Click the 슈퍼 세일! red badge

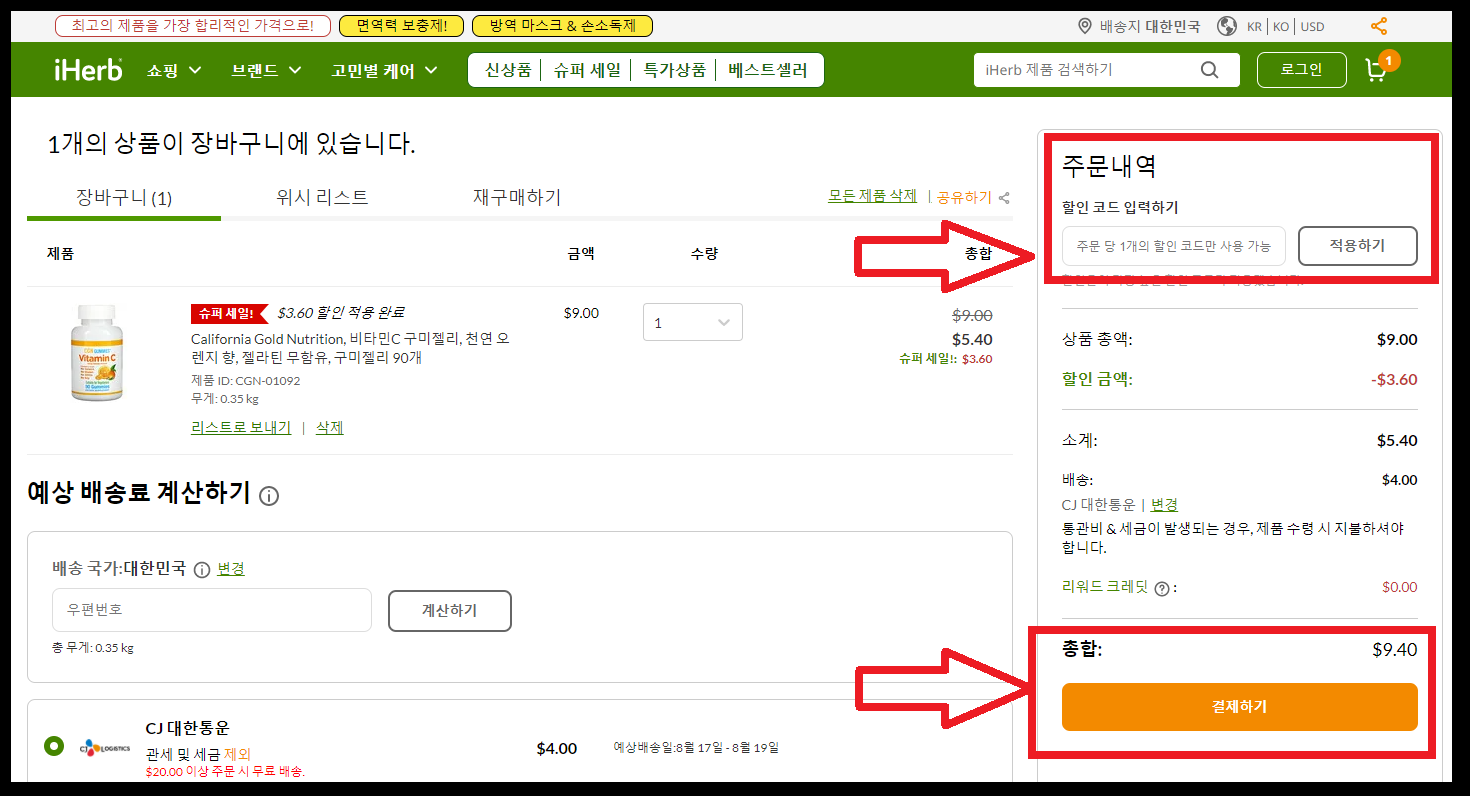pyautogui.click(x=230, y=314)
